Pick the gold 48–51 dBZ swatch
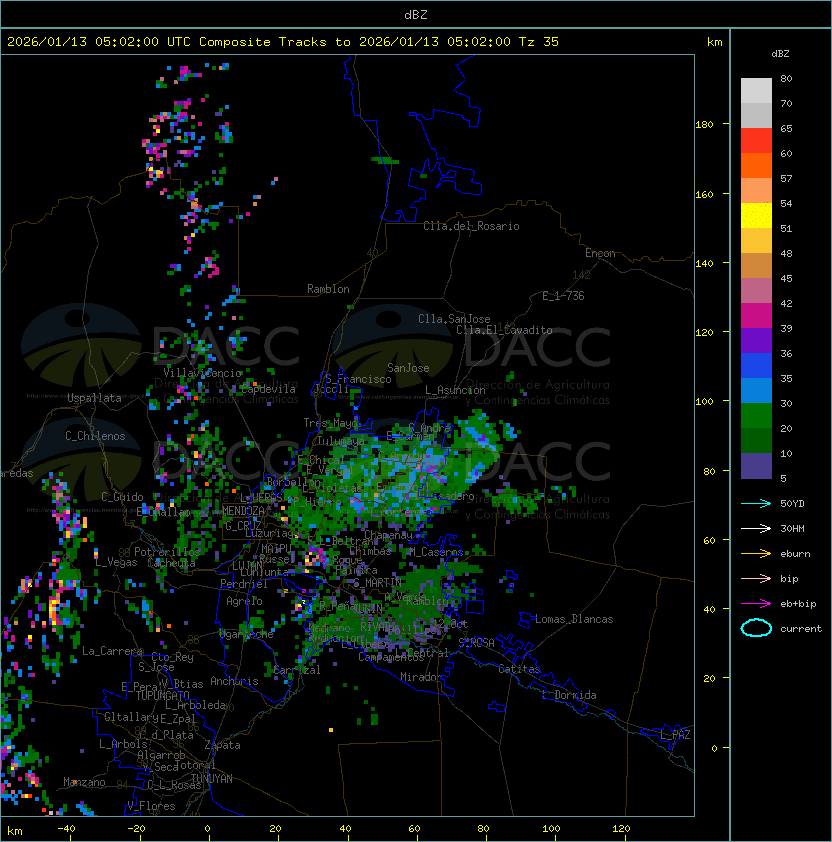Screen dimensions: 832x842 click(756, 241)
